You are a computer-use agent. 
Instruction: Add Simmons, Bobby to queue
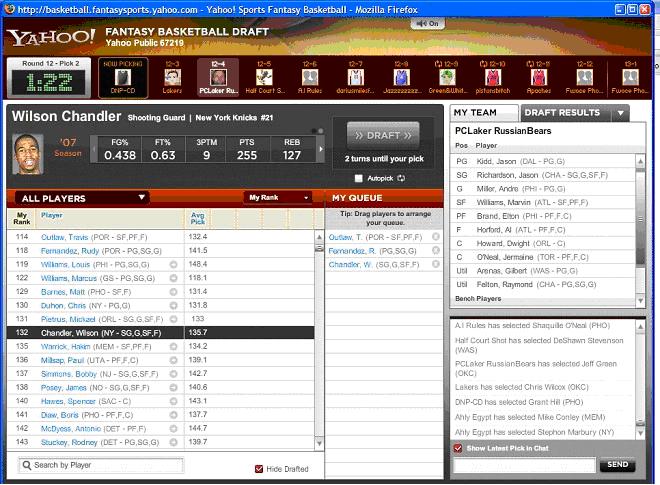(x=173, y=374)
